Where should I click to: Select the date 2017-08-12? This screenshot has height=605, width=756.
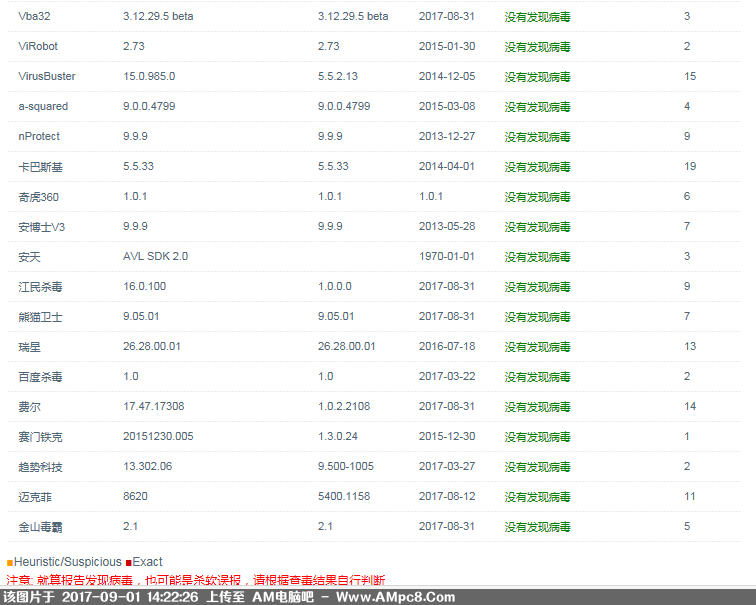(x=447, y=497)
